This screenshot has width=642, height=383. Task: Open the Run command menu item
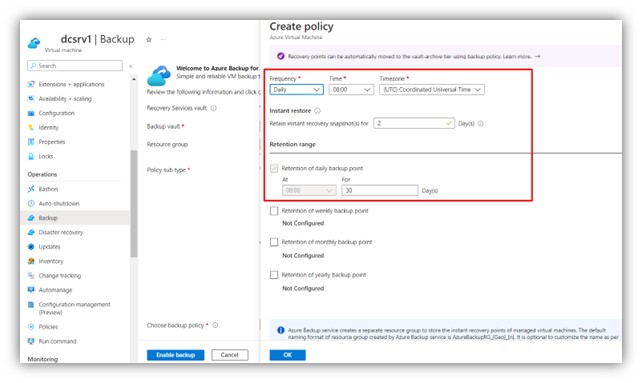57,341
